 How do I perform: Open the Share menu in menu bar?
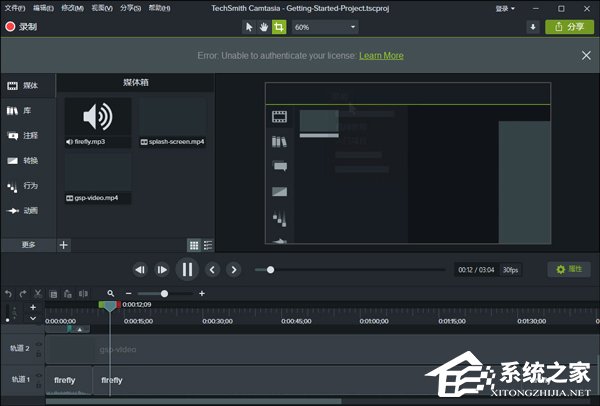[130, 8]
